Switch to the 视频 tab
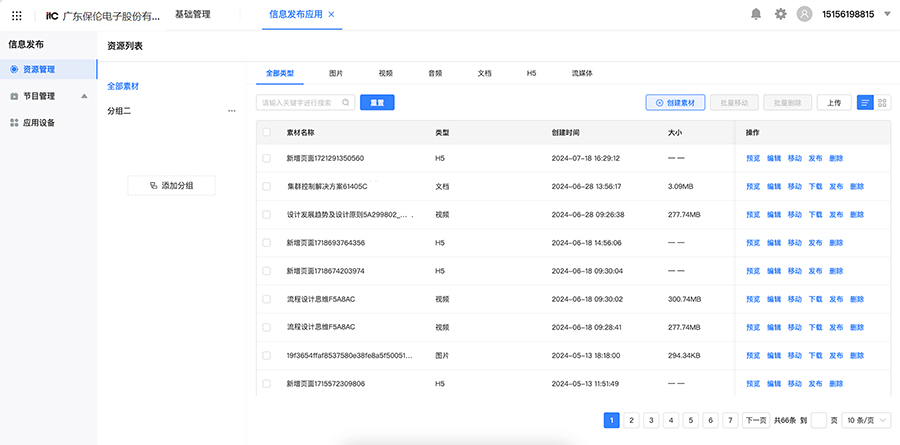This screenshot has width=900, height=445. click(x=386, y=73)
